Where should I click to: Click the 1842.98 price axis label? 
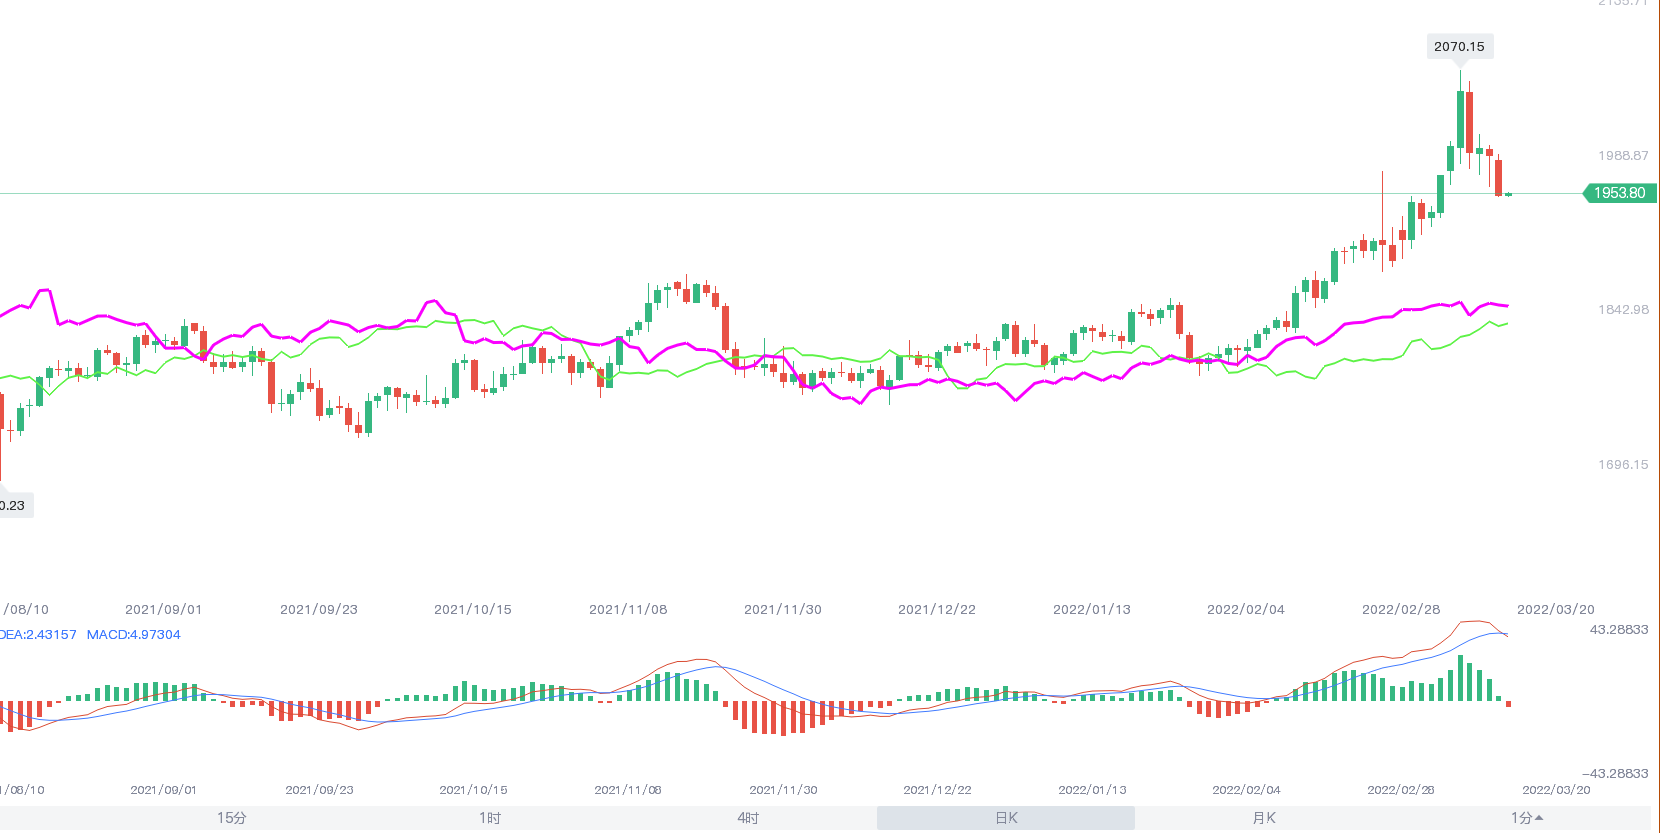(x=1623, y=310)
